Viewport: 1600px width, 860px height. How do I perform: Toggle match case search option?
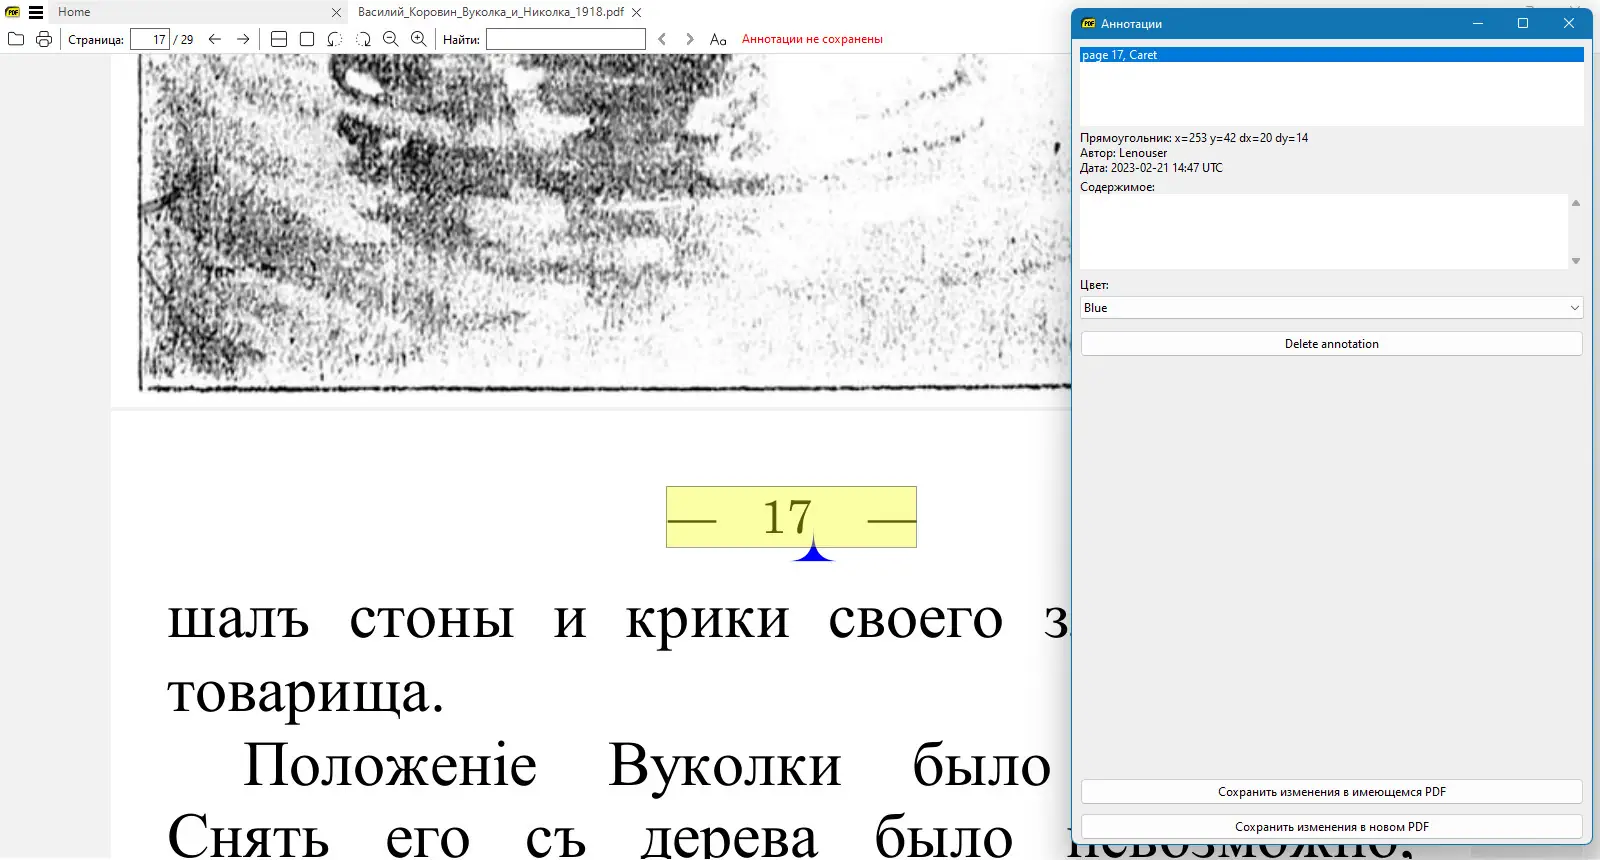(718, 39)
